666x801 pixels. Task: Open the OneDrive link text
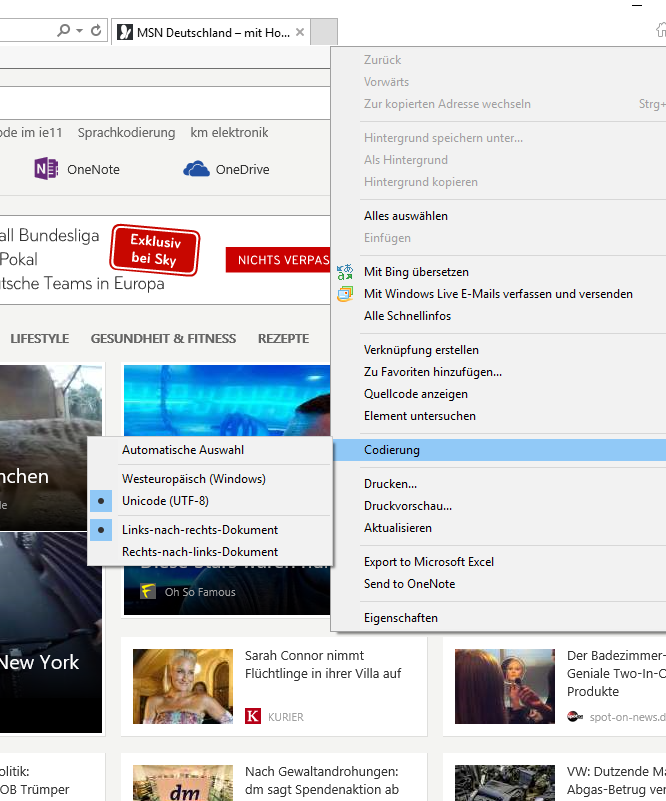(243, 170)
